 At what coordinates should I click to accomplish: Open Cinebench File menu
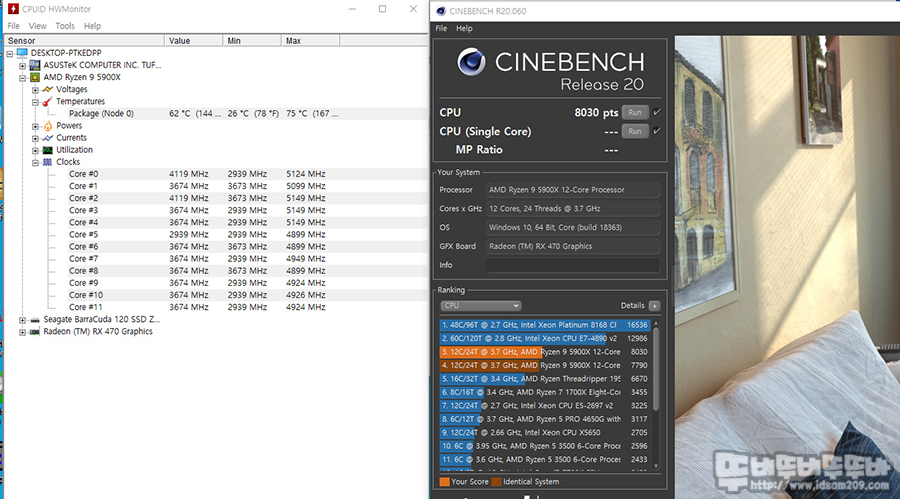click(441, 28)
